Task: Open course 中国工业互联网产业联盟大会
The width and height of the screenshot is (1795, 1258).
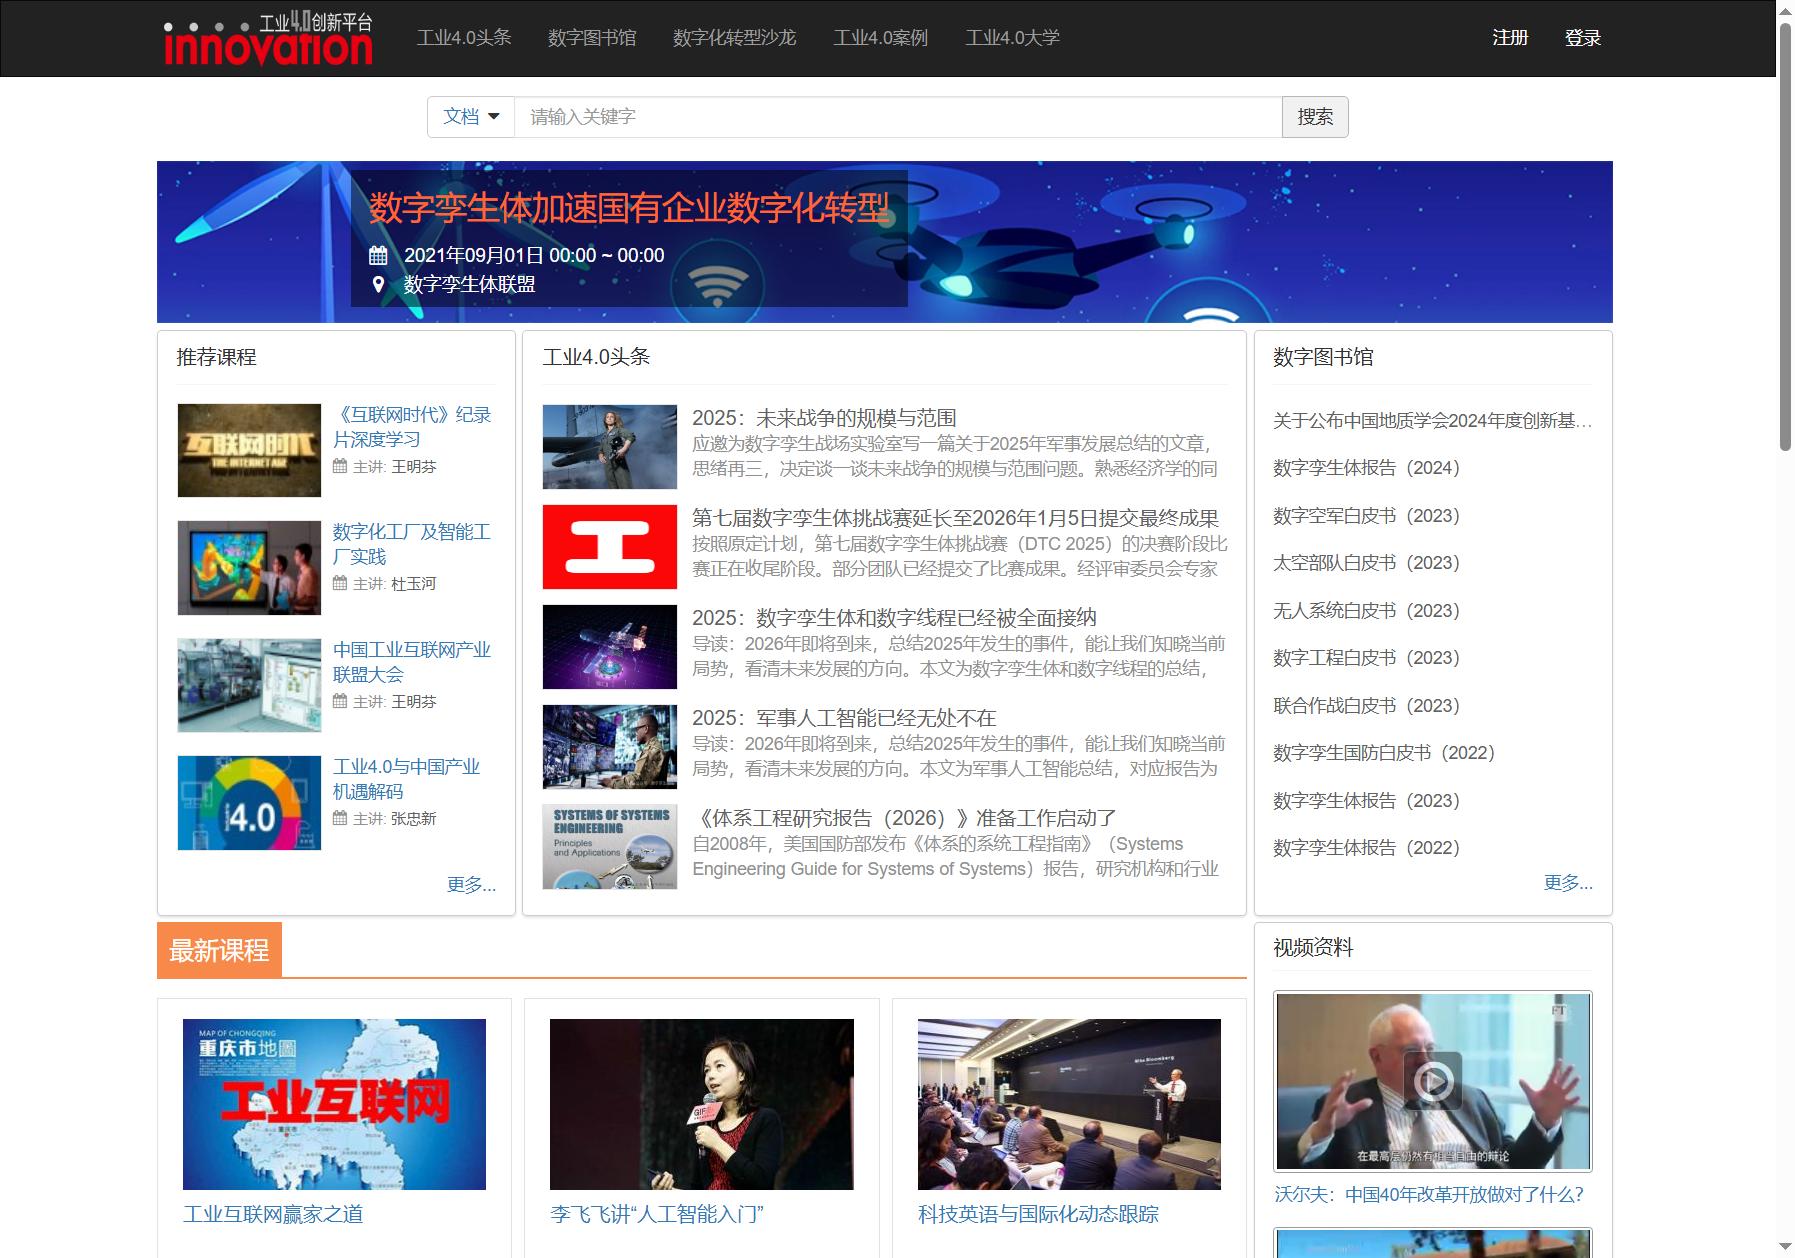Action: pos(412,662)
